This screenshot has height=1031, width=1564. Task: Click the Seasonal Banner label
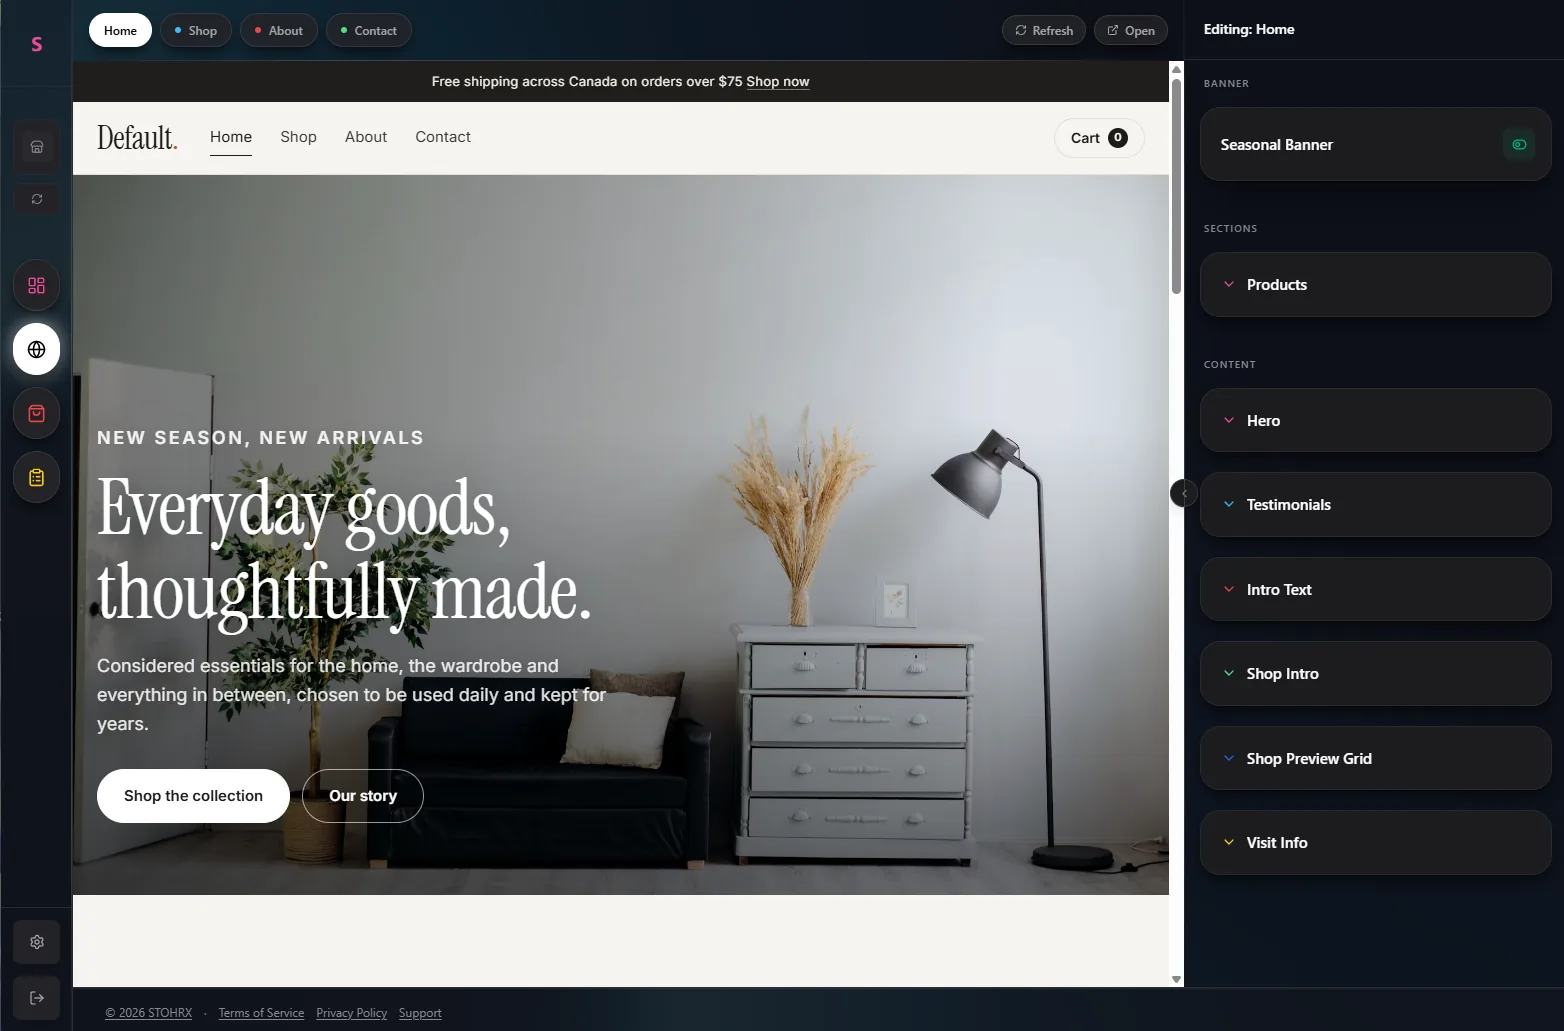point(1276,145)
